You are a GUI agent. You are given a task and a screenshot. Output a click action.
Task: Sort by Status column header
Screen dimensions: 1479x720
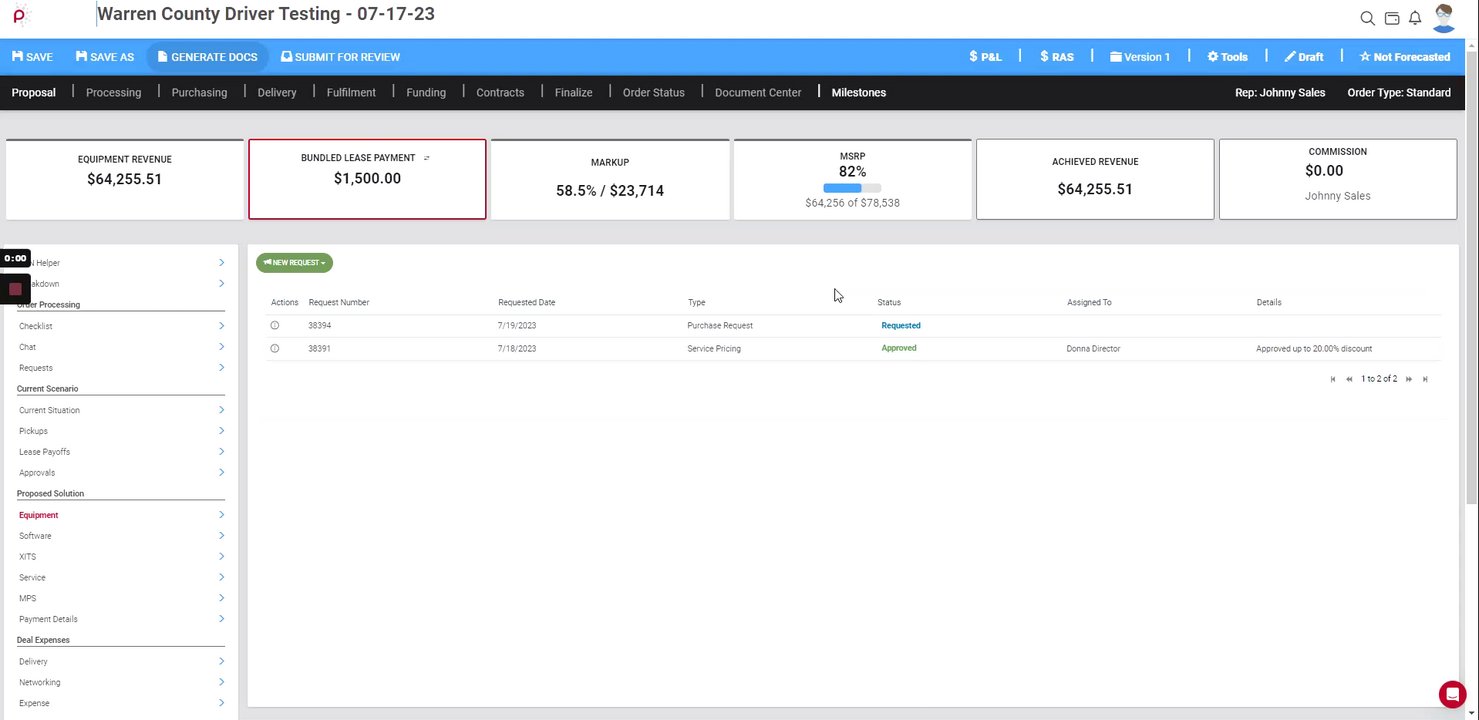(889, 302)
